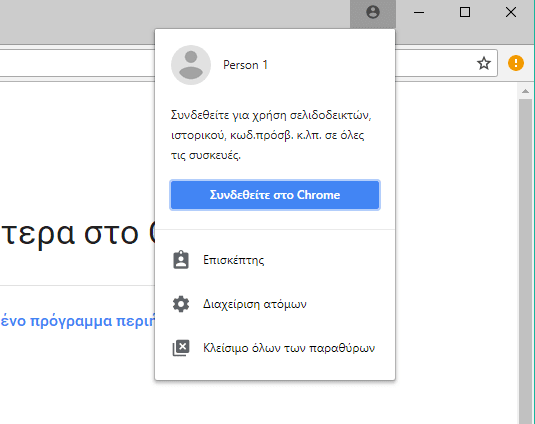Click the vertical scrollbar thumb

(x=525, y=261)
